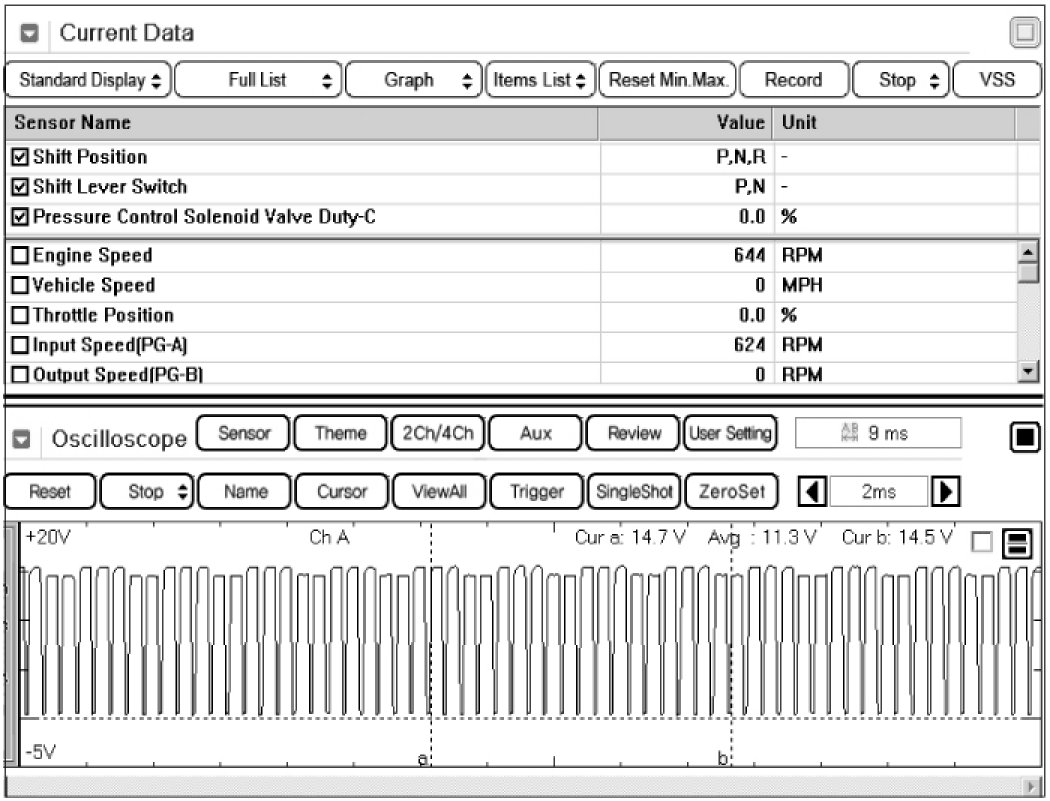This screenshot has width=1050, height=801.
Task: Uncheck Pressure Control Solenoid Valve Duty-C
Action: [x=21, y=217]
